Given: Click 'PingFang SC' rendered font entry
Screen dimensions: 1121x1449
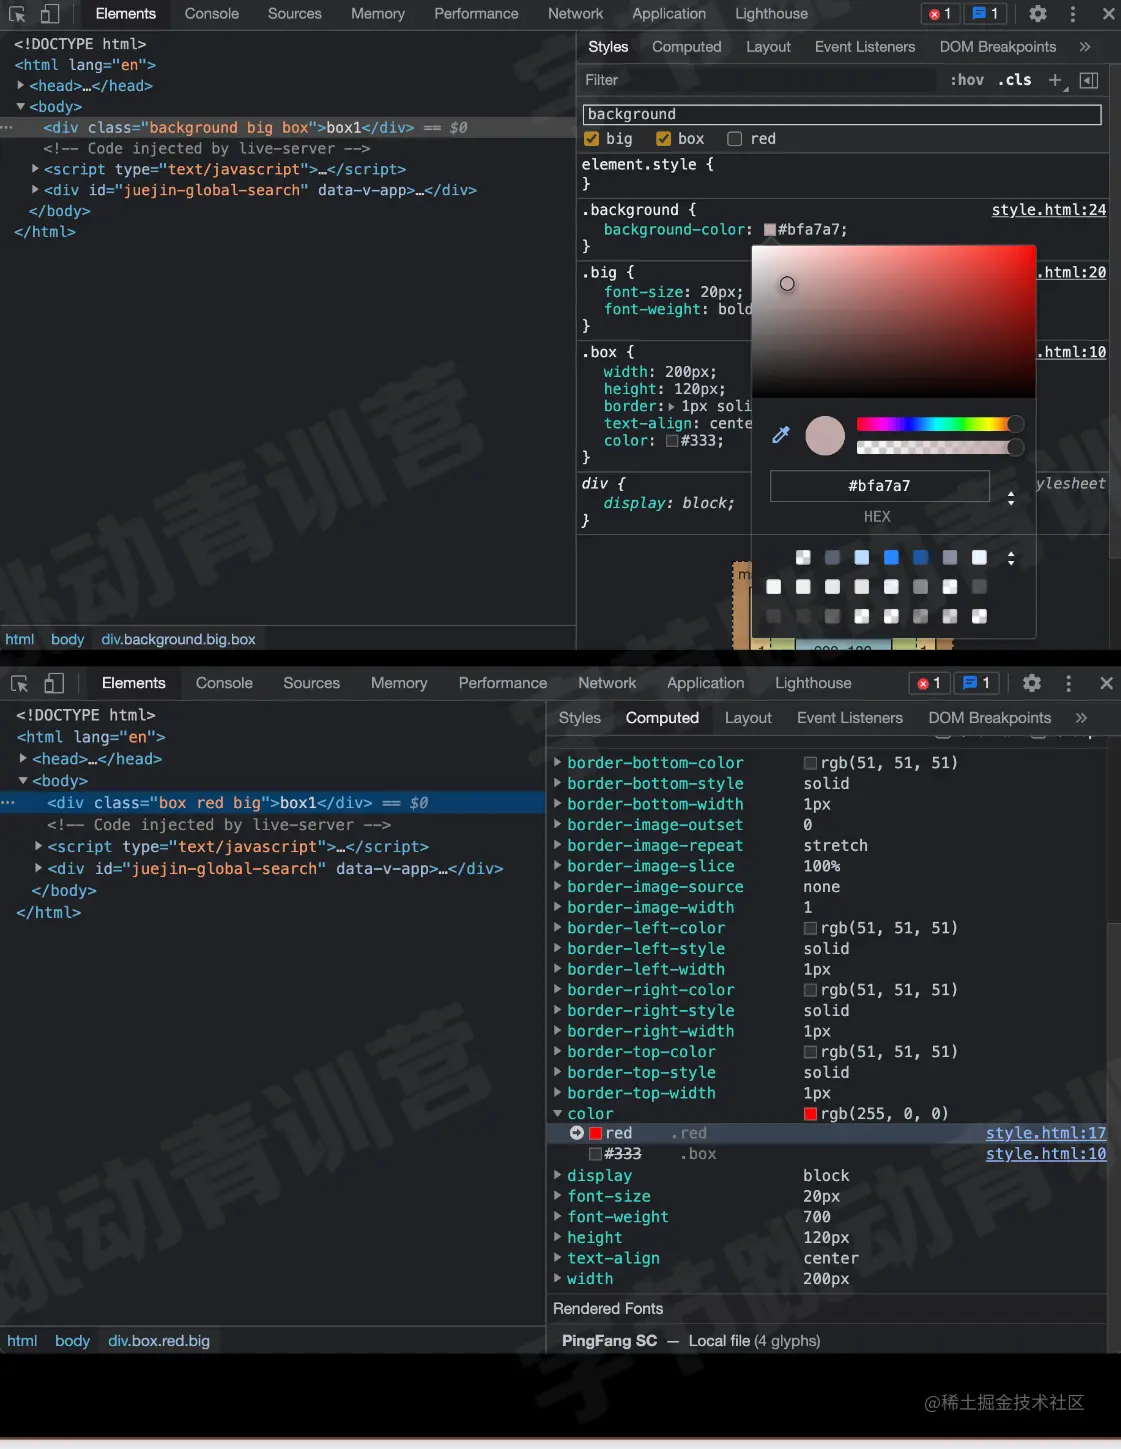Looking at the screenshot, I should tap(610, 1341).
